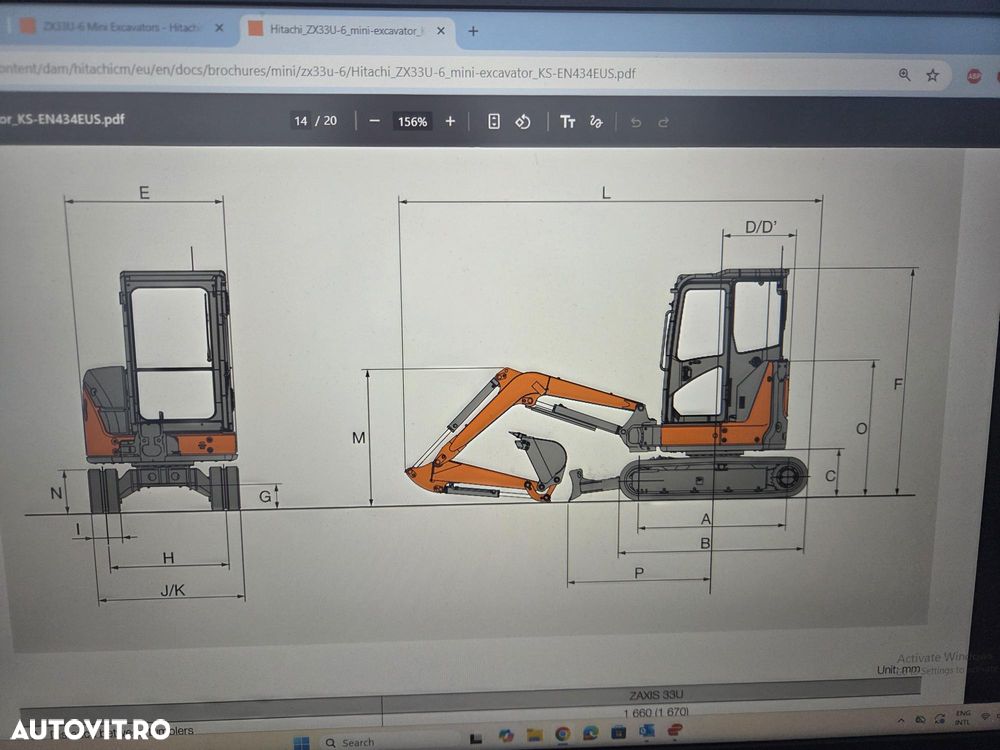Click the address bar URL

point(318,71)
